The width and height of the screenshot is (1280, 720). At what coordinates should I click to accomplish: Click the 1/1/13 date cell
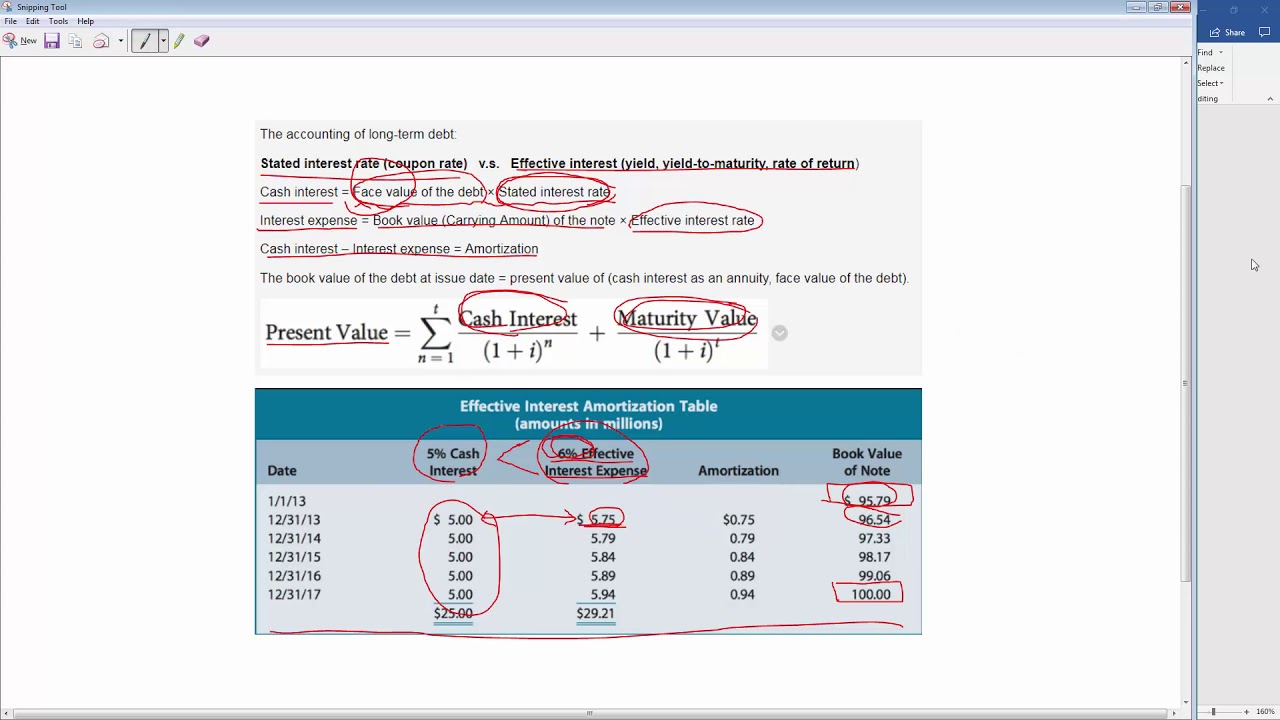click(x=287, y=501)
